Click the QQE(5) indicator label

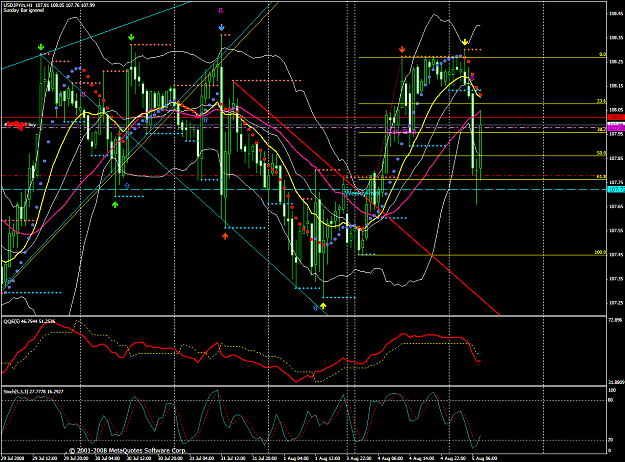[x=29, y=321]
